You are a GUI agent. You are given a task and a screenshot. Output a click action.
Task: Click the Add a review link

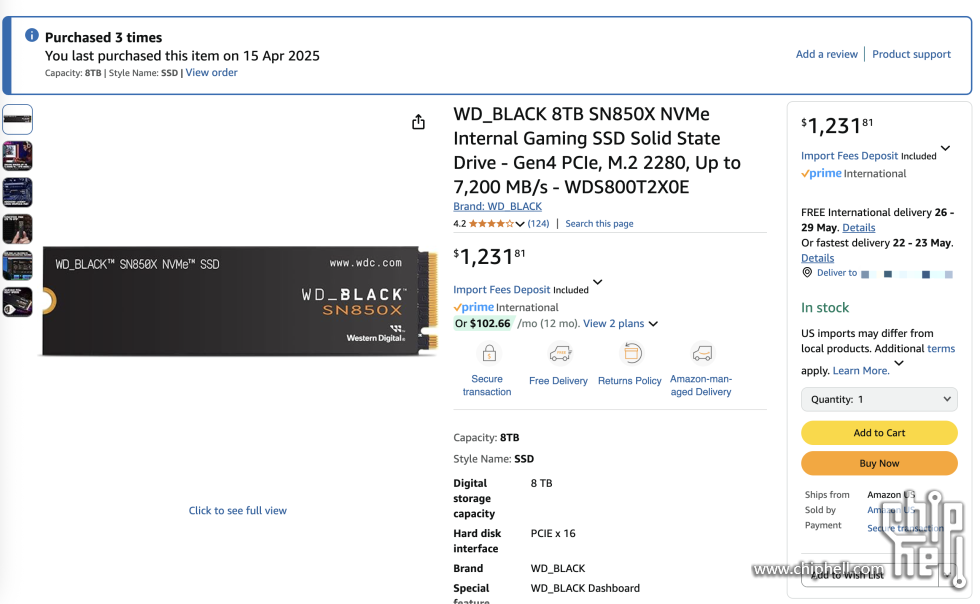(x=826, y=54)
